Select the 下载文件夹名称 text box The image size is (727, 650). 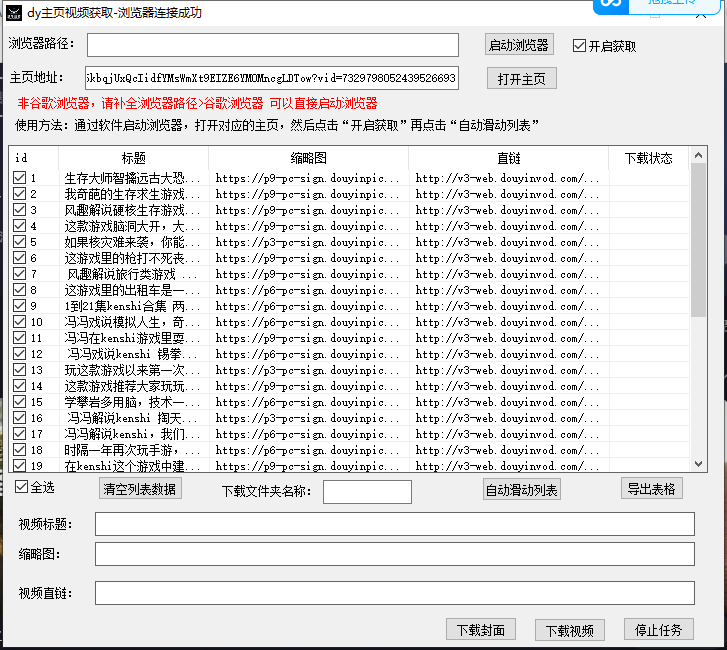tap(367, 491)
